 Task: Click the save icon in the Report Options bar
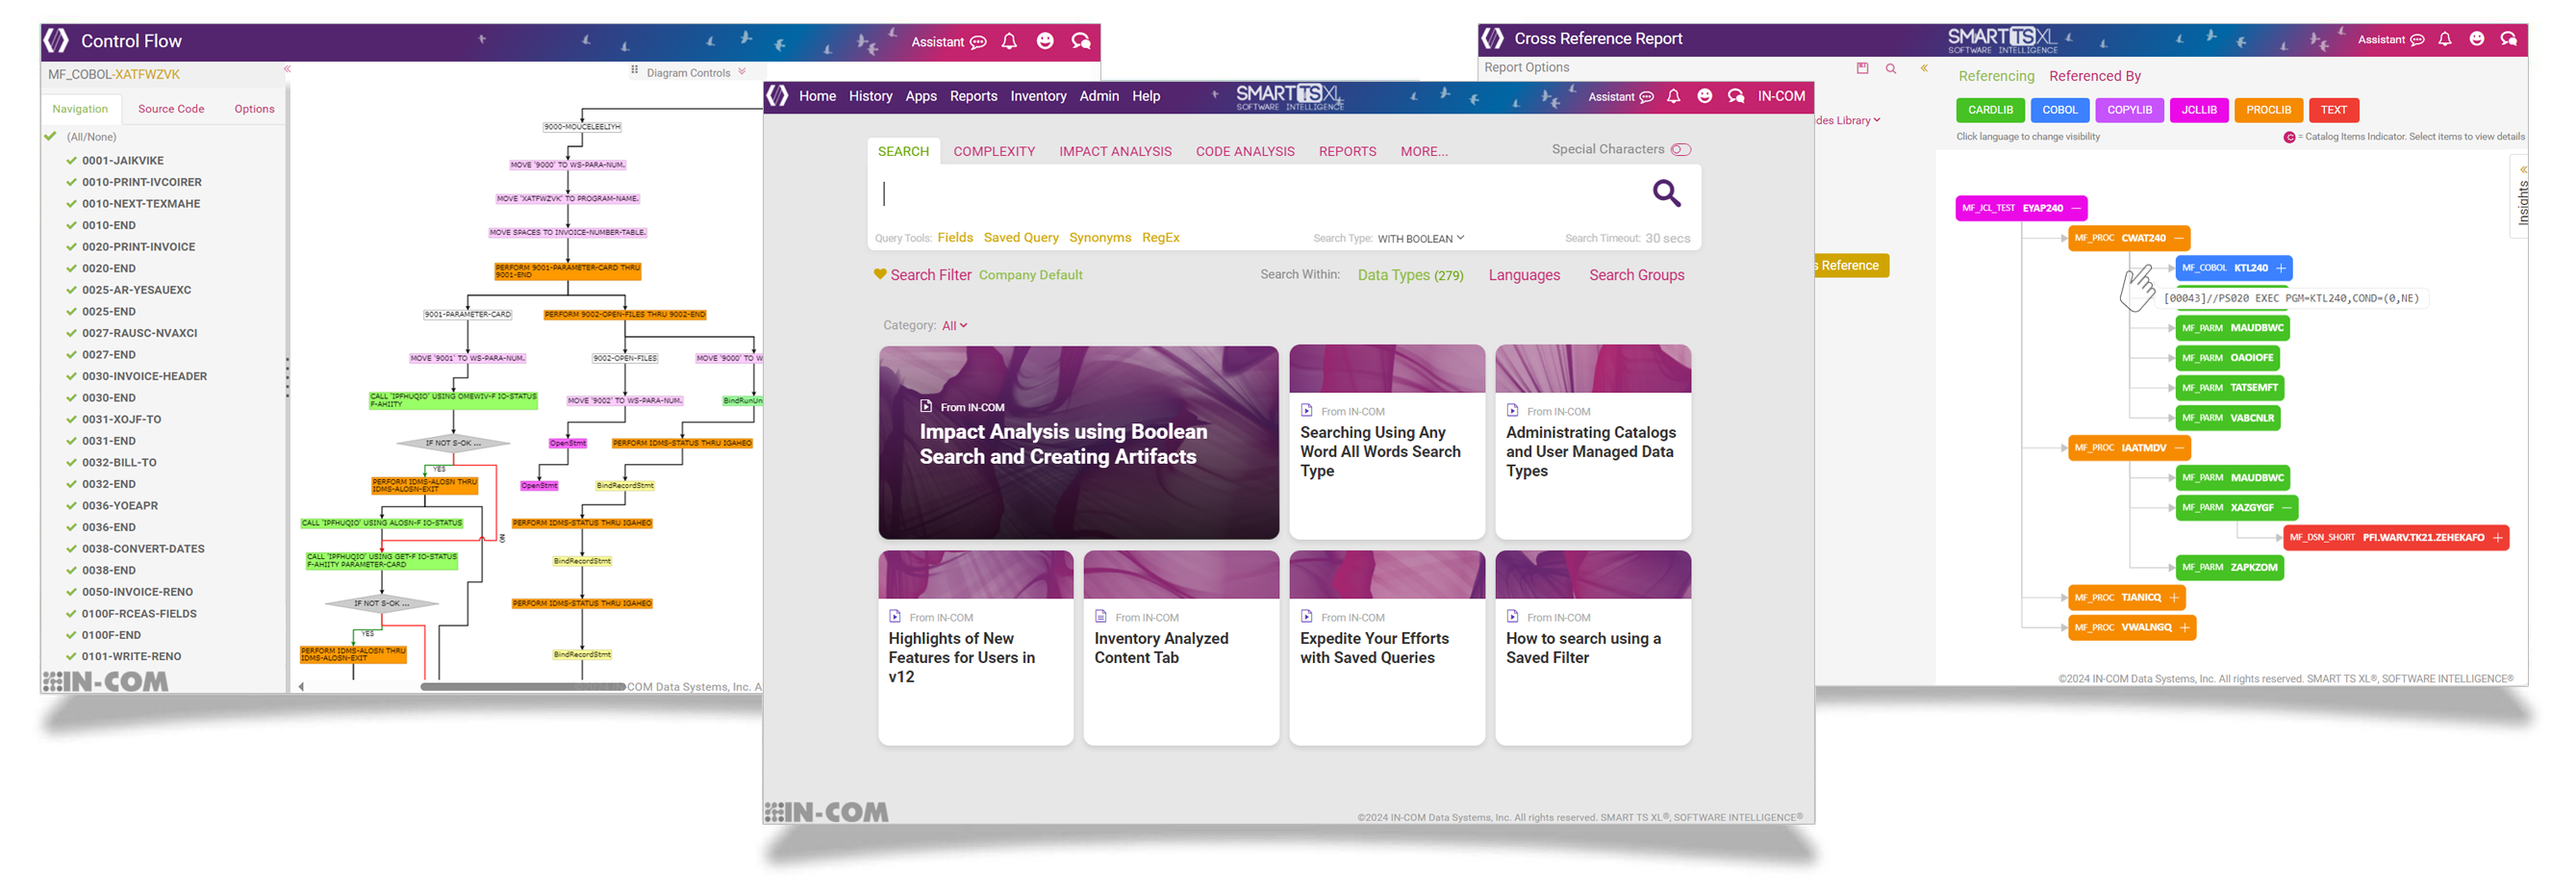coord(1862,68)
